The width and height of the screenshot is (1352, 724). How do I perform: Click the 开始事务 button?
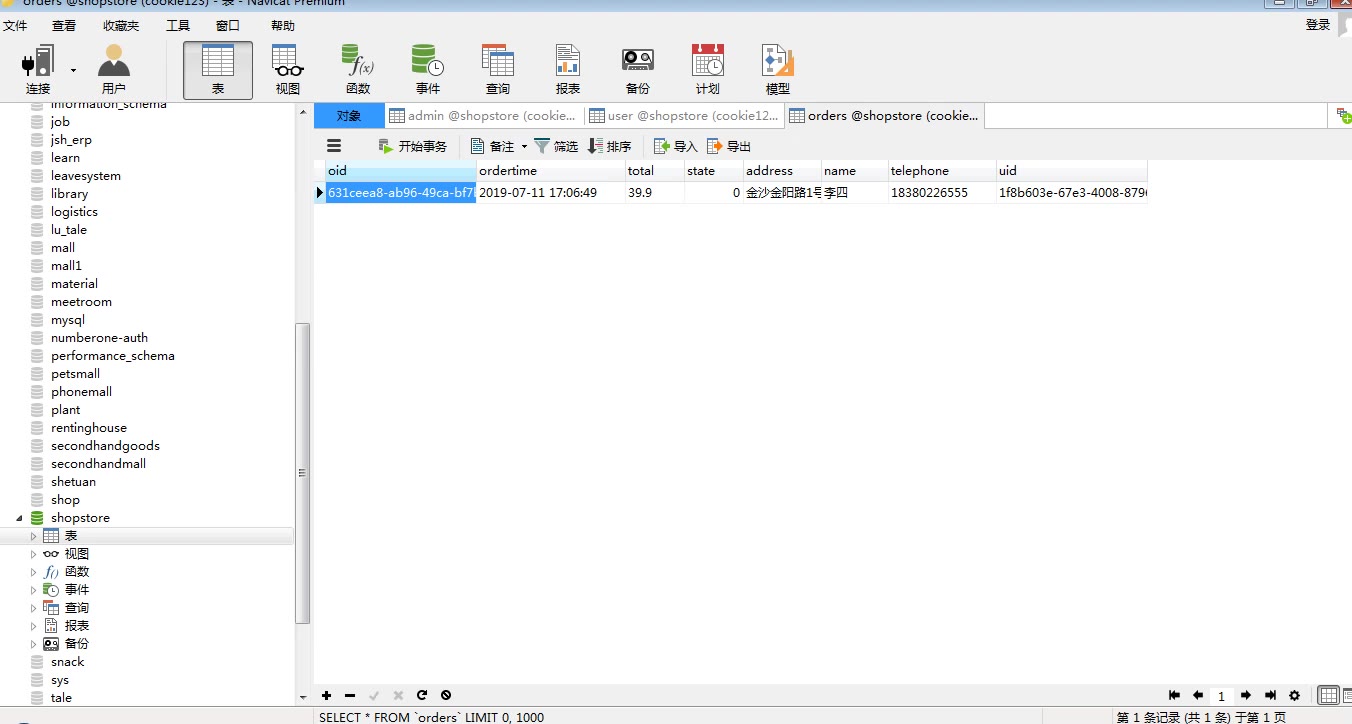pyautogui.click(x=413, y=146)
